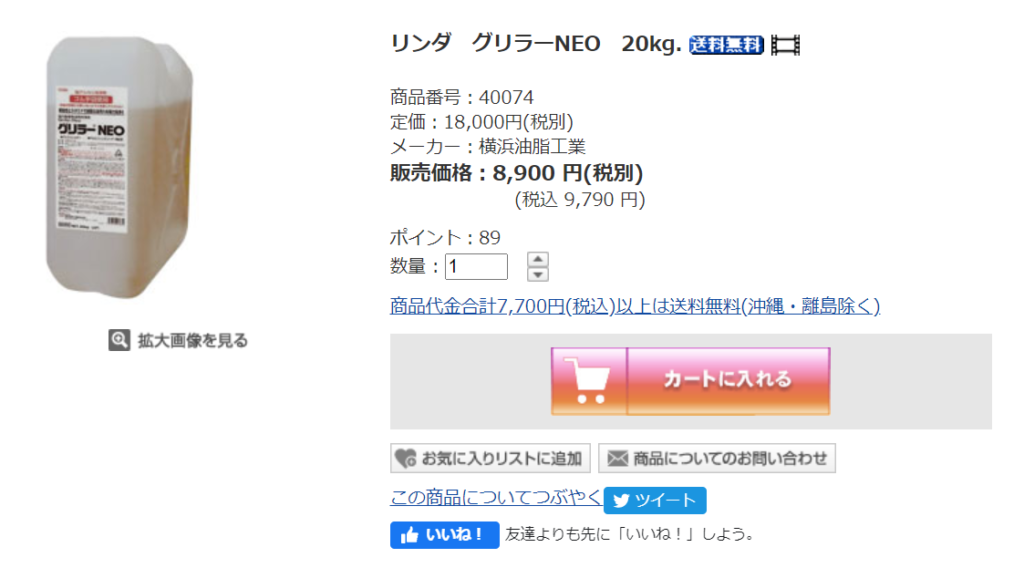Follow the この商品についてつぶやく link

click(496, 497)
